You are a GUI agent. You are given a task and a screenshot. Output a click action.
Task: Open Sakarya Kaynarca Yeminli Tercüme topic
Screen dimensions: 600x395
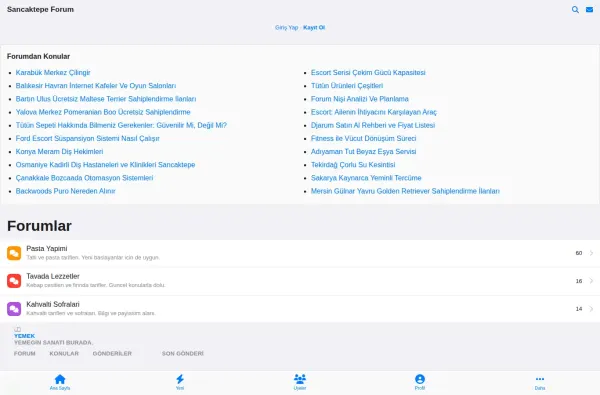366,178
